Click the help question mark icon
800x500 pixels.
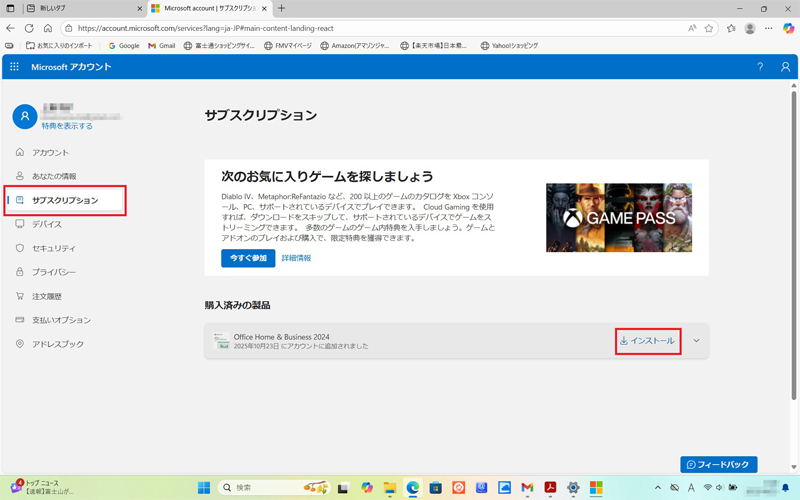click(x=760, y=67)
